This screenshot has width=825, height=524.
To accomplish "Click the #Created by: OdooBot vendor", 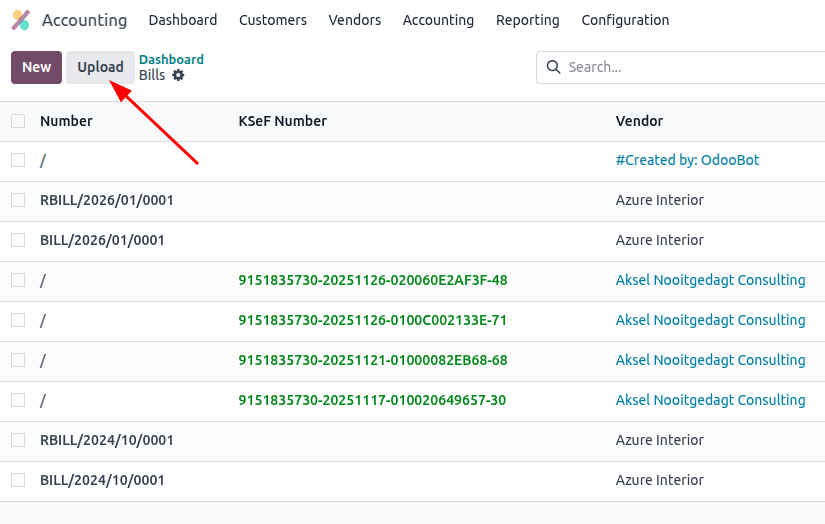I will (x=687, y=160).
